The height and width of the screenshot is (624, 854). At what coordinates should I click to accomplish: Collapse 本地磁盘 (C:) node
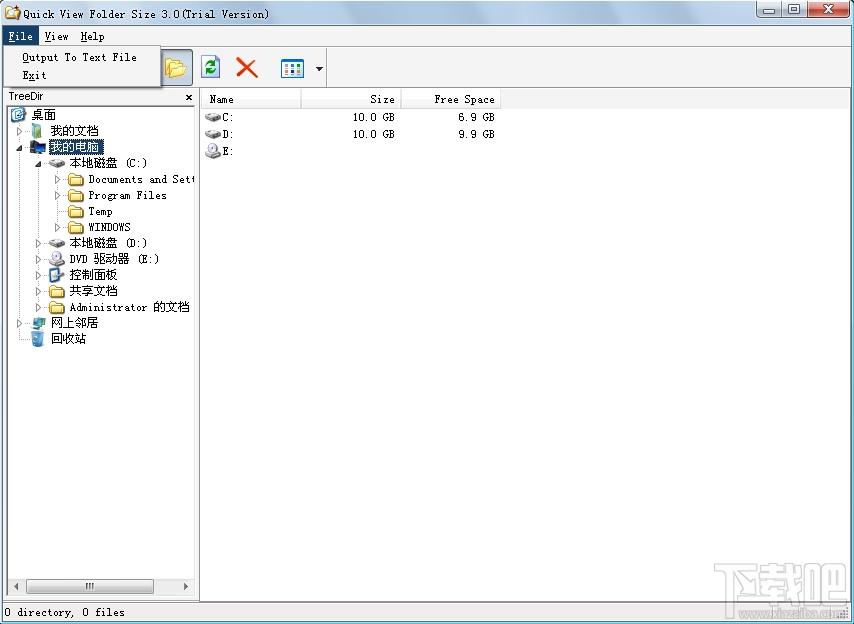click(38, 163)
